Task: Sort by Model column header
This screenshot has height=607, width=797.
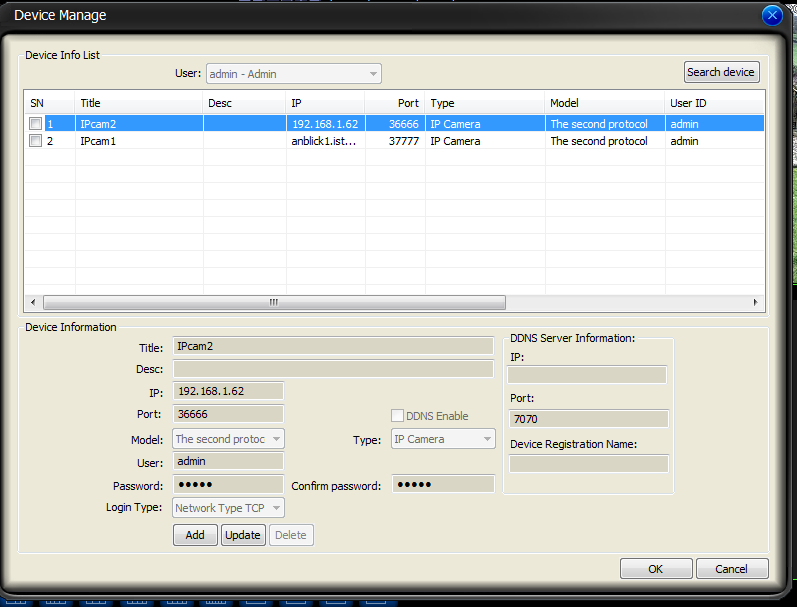Action: (605, 103)
